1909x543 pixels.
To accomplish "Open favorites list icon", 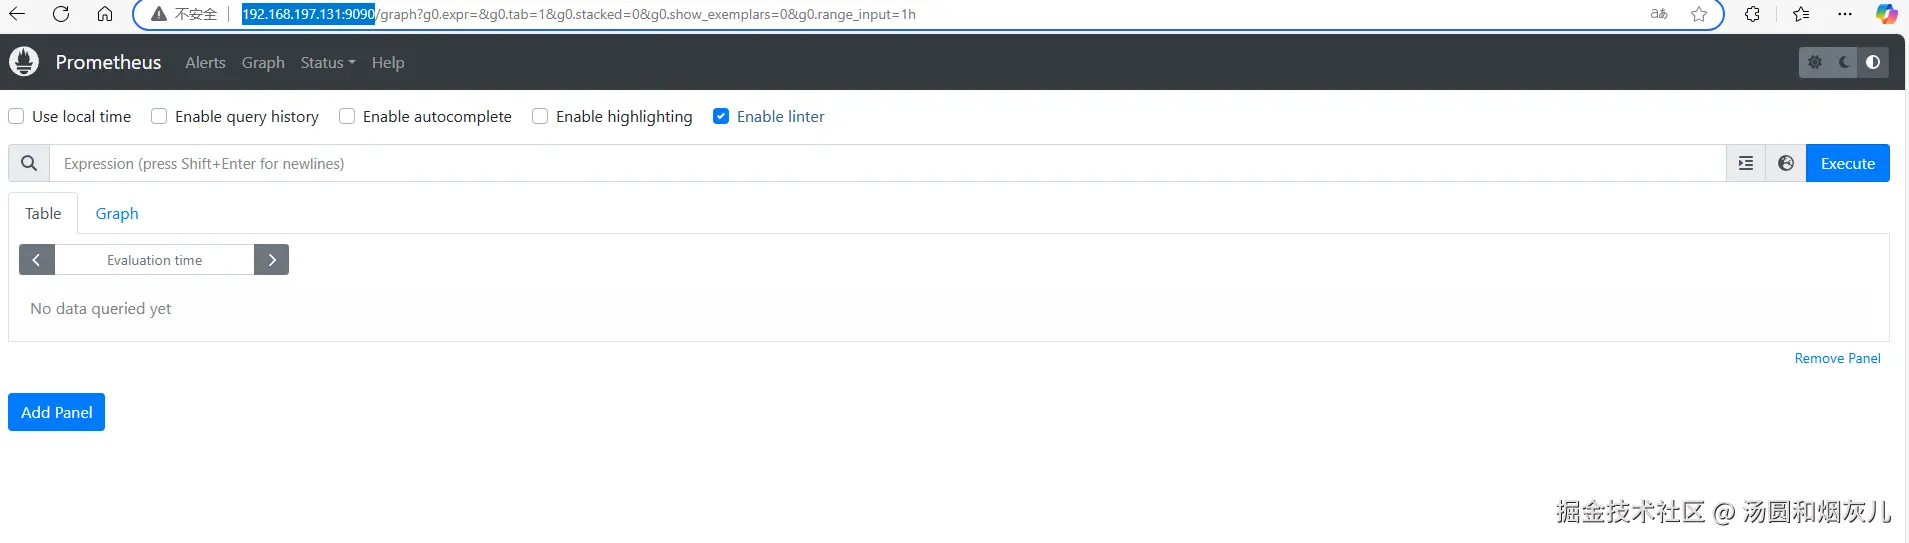I will (x=1801, y=14).
